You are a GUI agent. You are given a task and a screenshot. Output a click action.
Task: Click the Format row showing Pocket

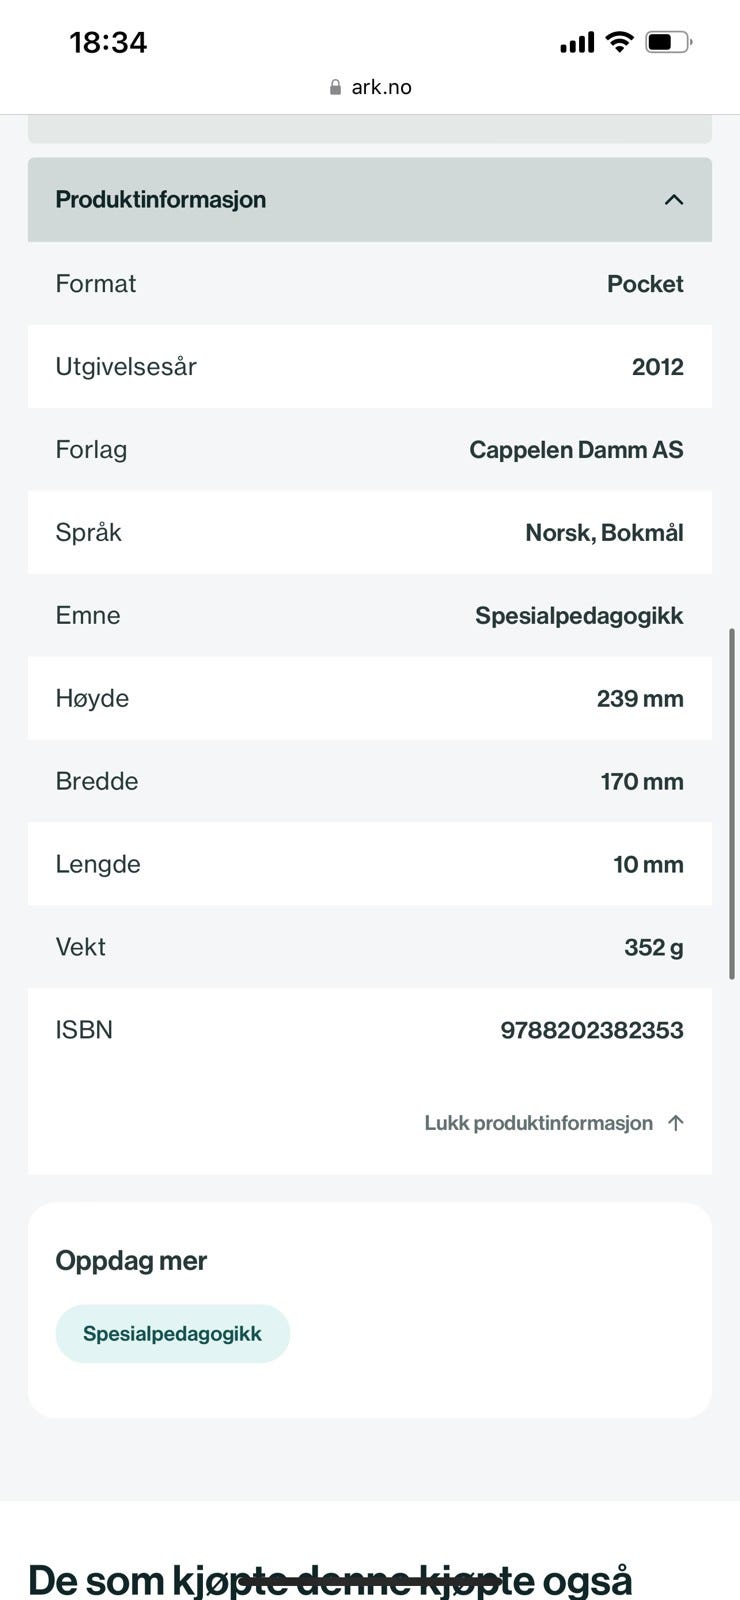370,284
